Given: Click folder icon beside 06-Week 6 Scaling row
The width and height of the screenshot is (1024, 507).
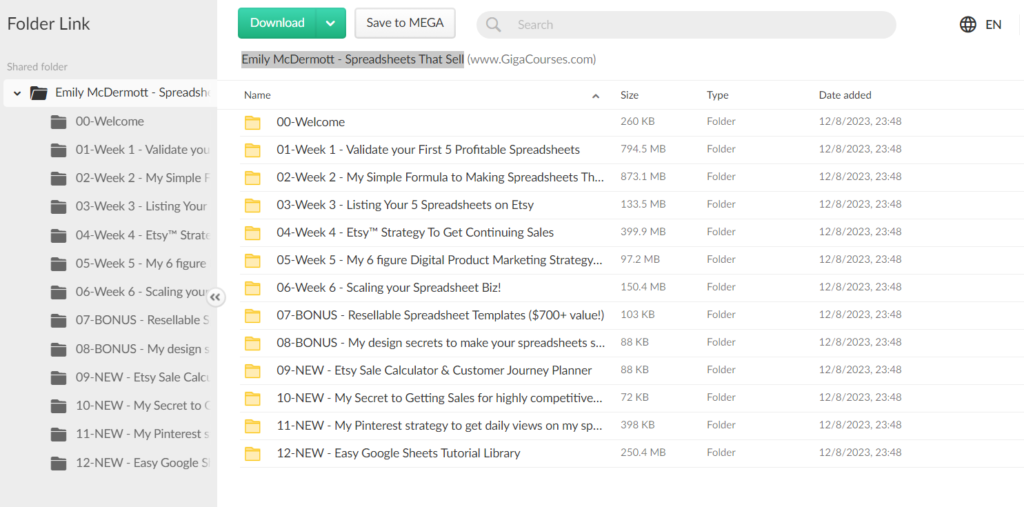Looking at the screenshot, I should [x=253, y=288].
